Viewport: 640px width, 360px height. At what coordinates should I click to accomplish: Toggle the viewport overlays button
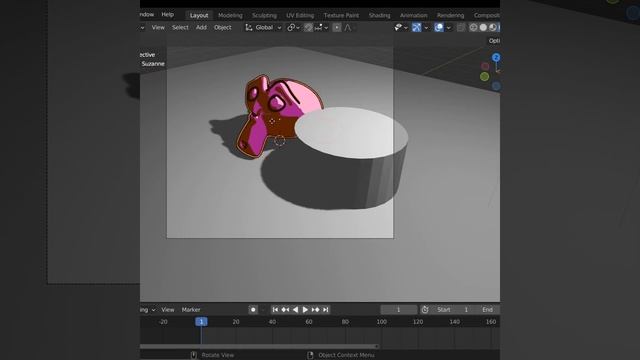(439, 27)
